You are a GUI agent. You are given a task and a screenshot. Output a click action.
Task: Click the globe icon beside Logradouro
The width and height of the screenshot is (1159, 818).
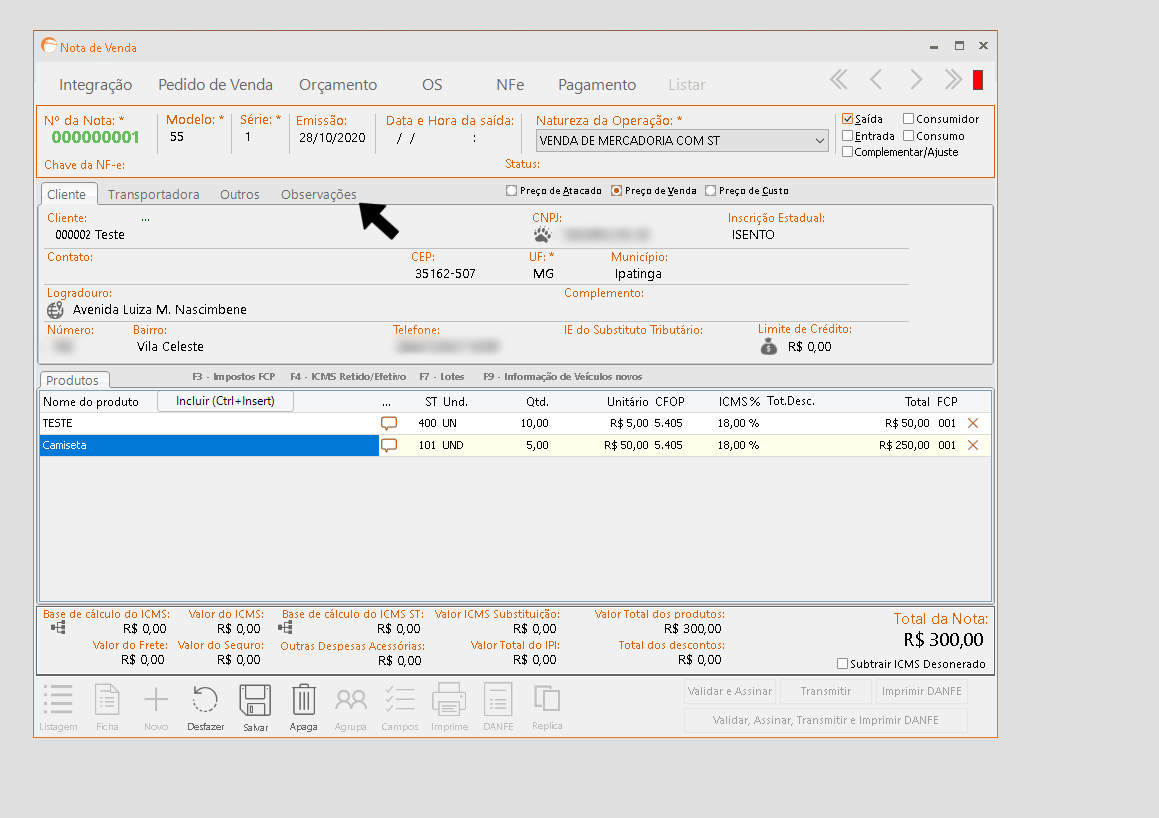pos(56,310)
